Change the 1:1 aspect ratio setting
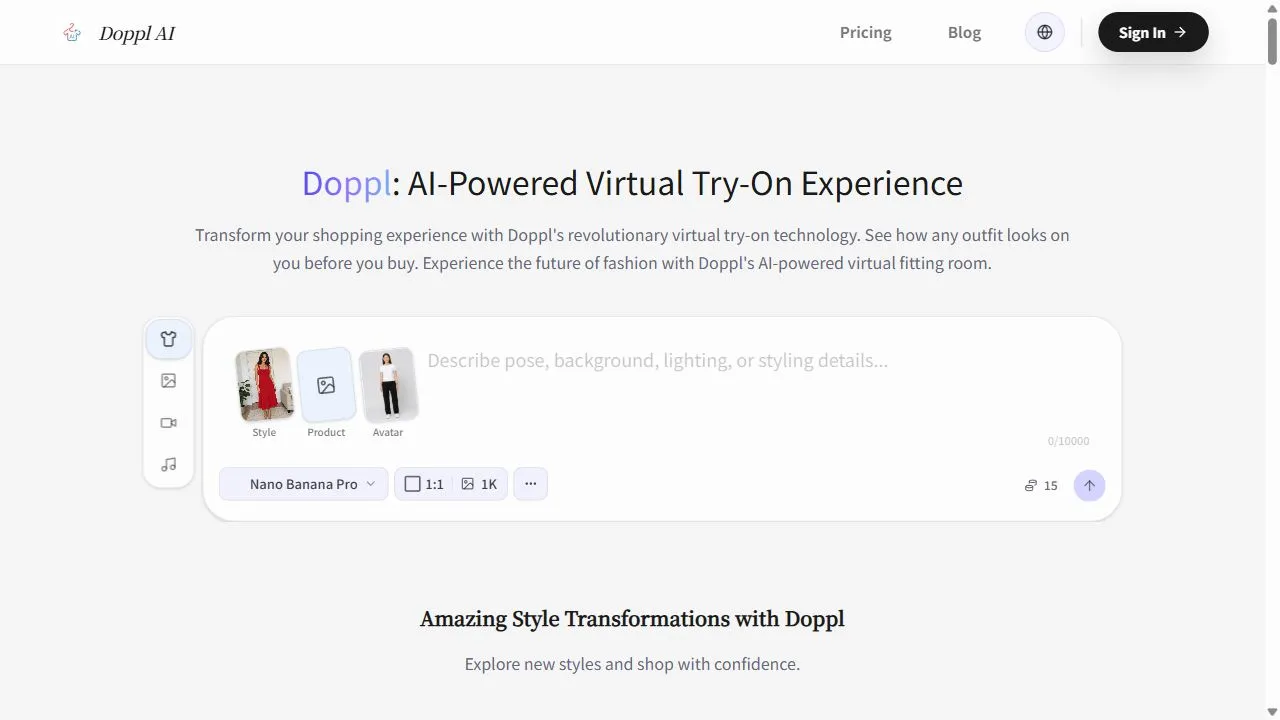This screenshot has width=1280, height=720. click(x=424, y=484)
